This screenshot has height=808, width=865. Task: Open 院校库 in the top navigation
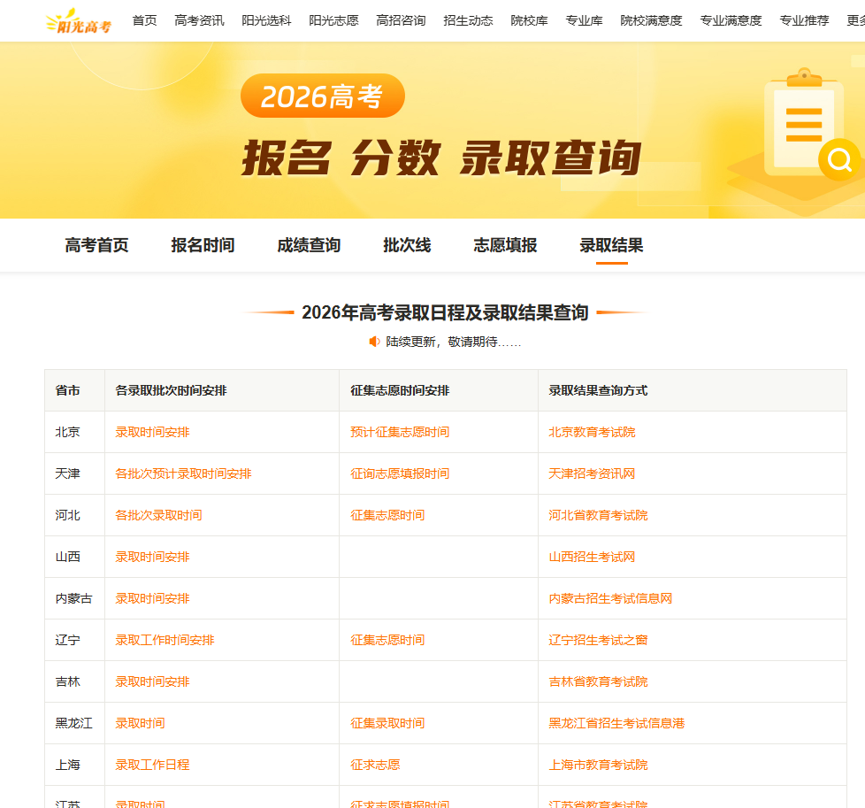tap(530, 21)
